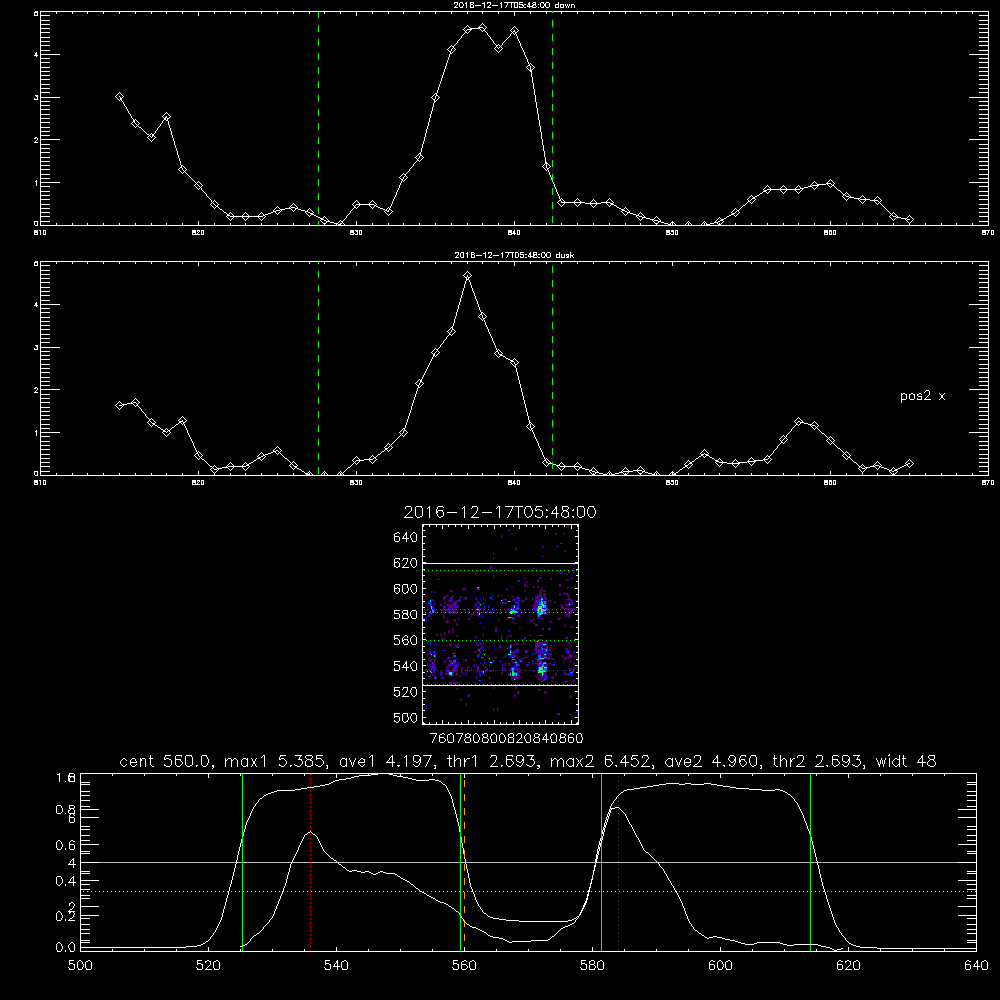
Task: Click bottom plot x-axis label '560'
Action: [464, 966]
